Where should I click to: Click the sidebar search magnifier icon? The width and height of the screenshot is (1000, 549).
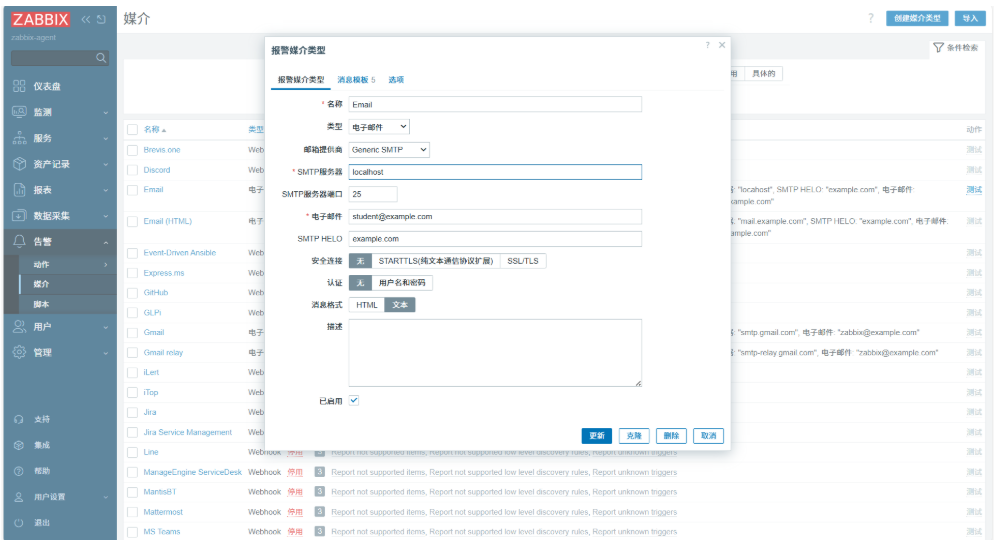pyautogui.click(x=101, y=58)
